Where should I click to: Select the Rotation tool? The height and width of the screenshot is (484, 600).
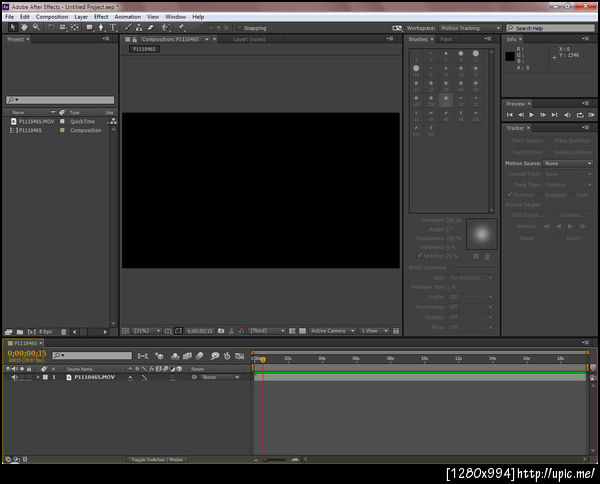pyautogui.click(x=51, y=28)
